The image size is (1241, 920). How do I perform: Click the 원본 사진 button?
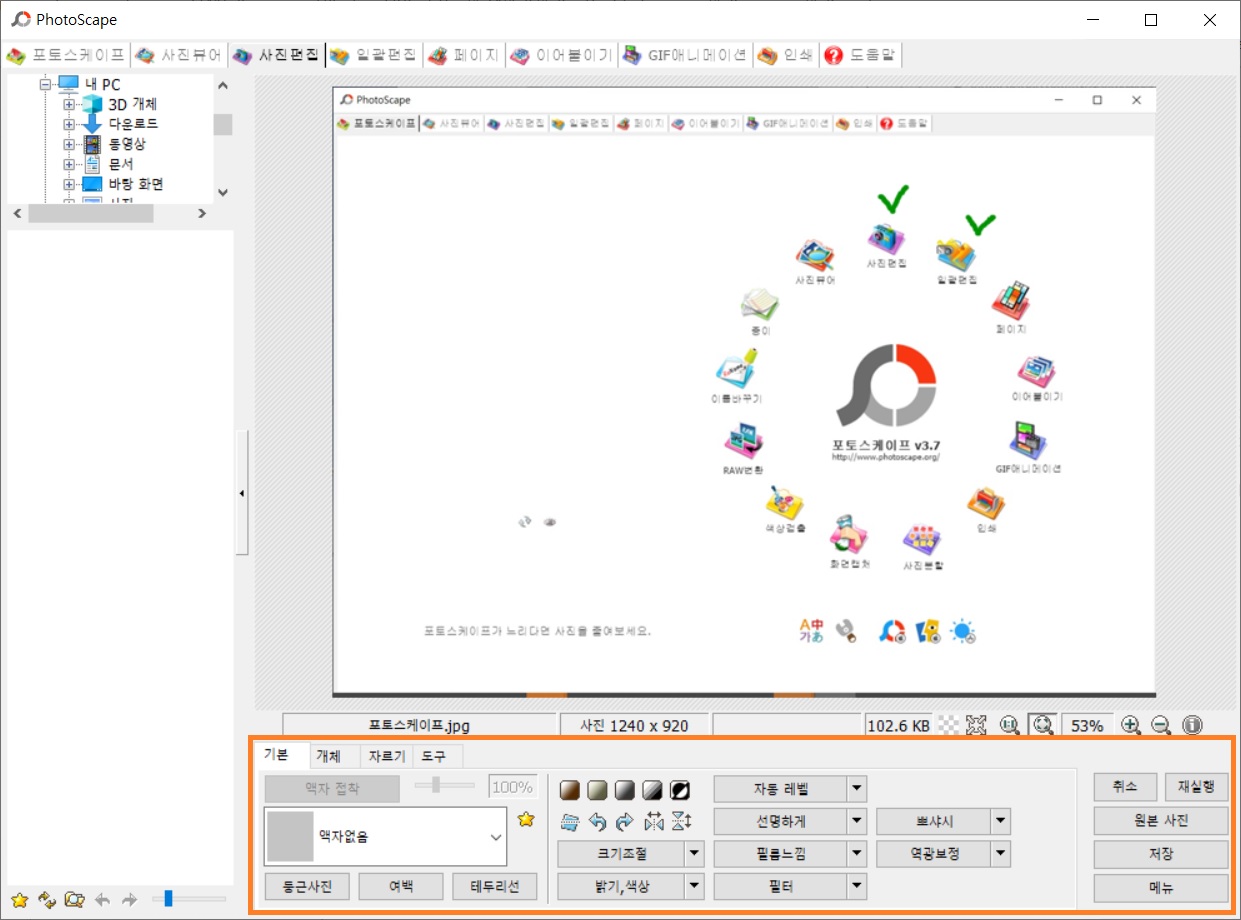[x=1161, y=821]
